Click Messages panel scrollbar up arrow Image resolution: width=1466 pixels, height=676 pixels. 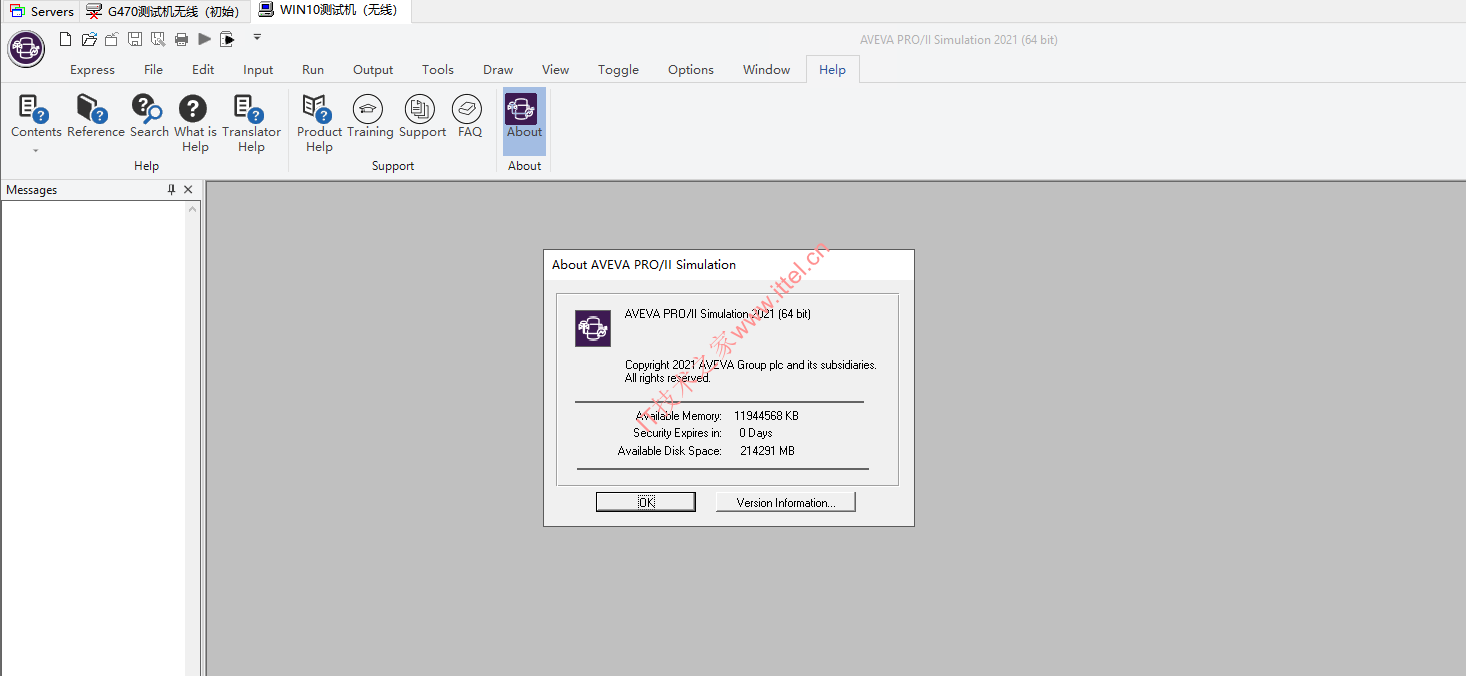click(193, 209)
